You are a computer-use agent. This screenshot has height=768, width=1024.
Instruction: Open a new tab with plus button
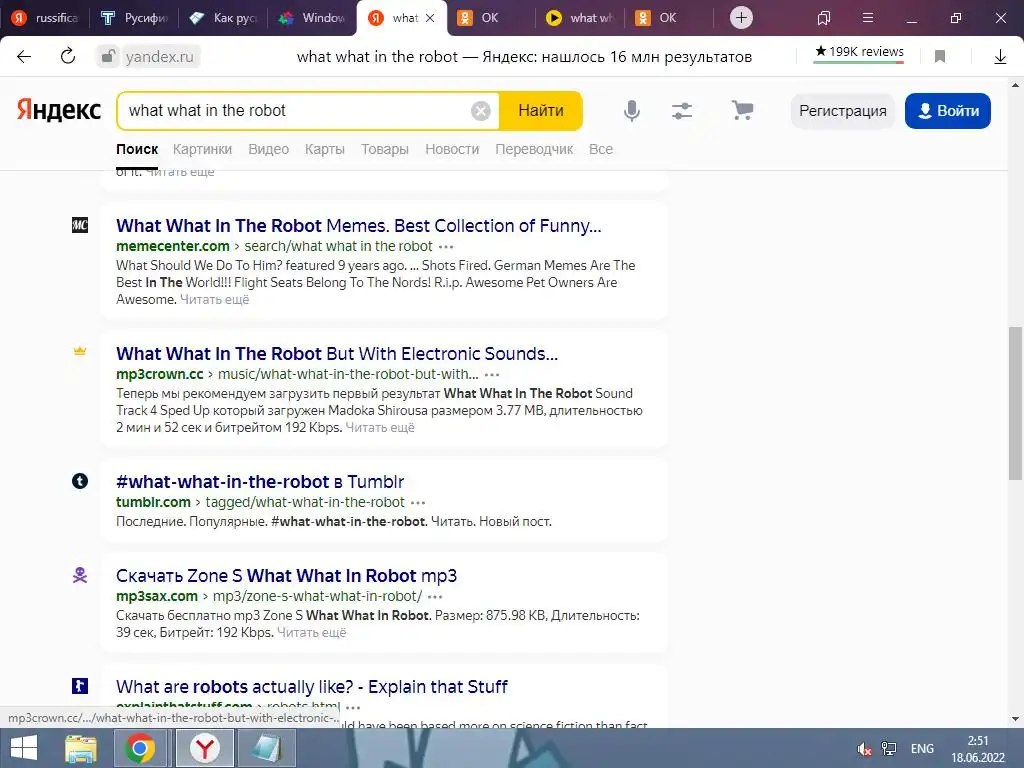tap(741, 18)
